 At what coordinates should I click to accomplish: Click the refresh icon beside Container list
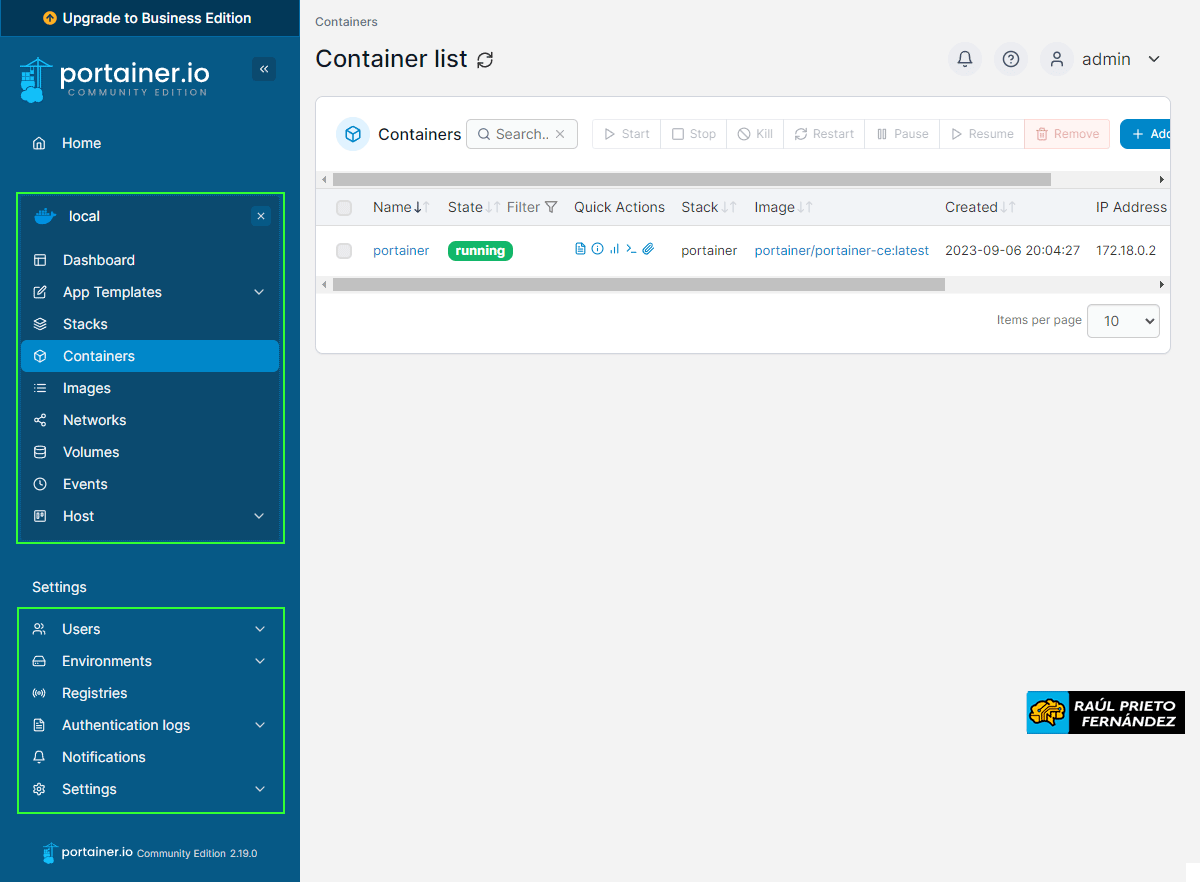(485, 60)
